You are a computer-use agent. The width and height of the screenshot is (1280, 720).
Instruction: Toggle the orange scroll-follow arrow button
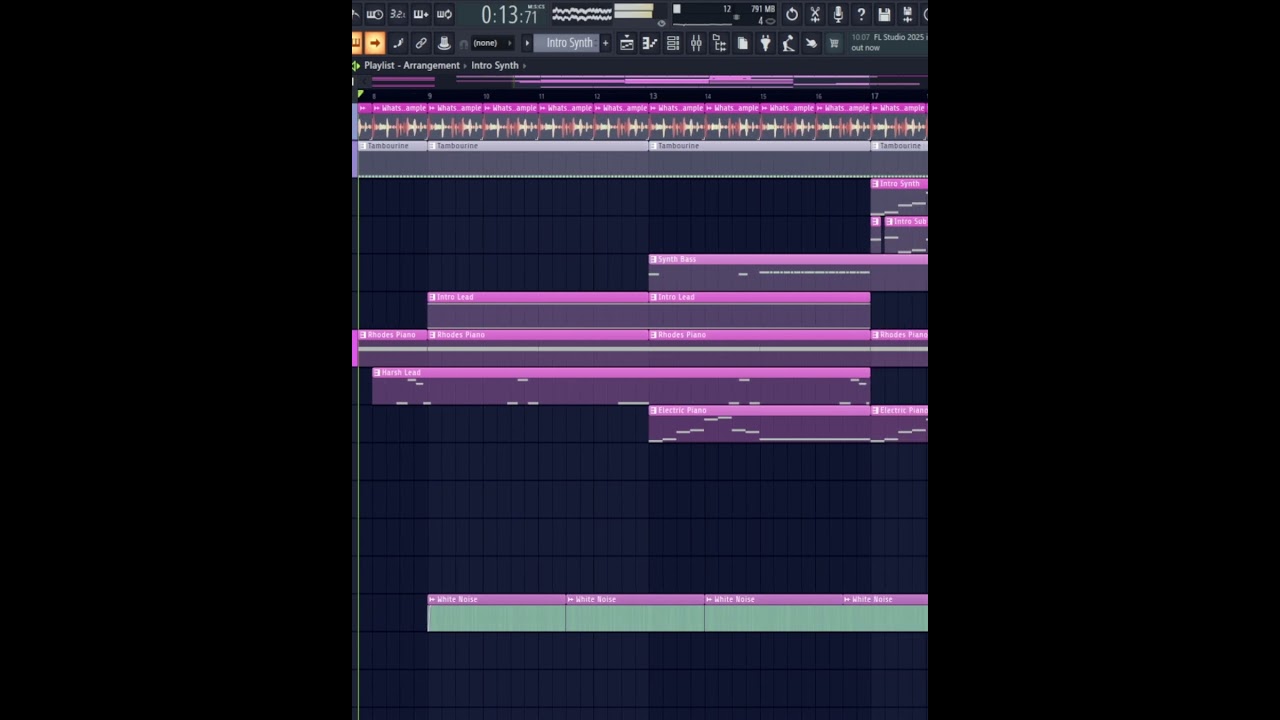tap(375, 43)
